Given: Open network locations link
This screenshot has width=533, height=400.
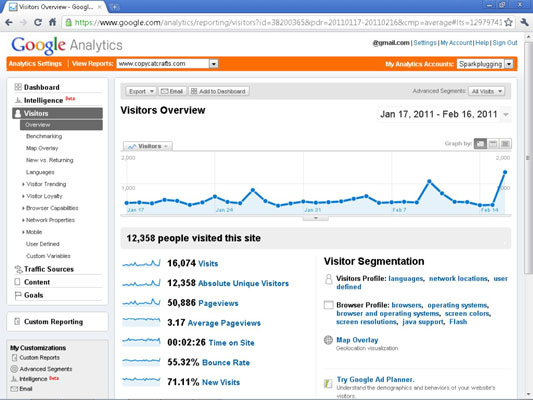Looking at the screenshot, I should (458, 279).
